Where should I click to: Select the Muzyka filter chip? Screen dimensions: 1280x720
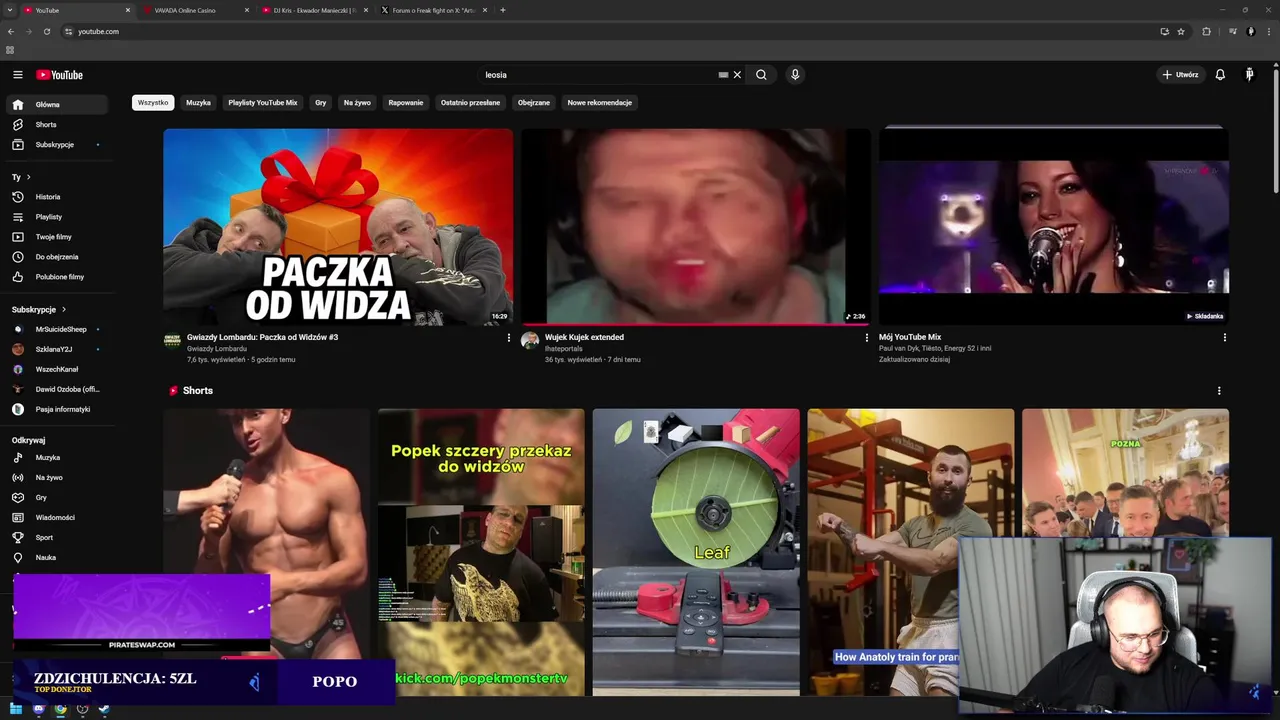click(198, 103)
